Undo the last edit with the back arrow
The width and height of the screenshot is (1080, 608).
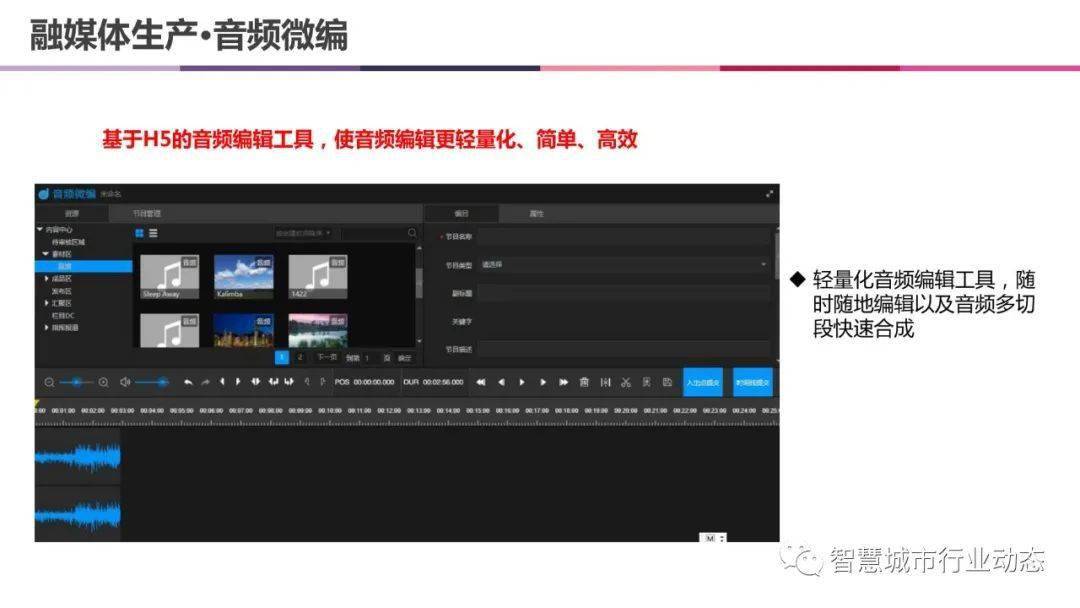pyautogui.click(x=188, y=382)
